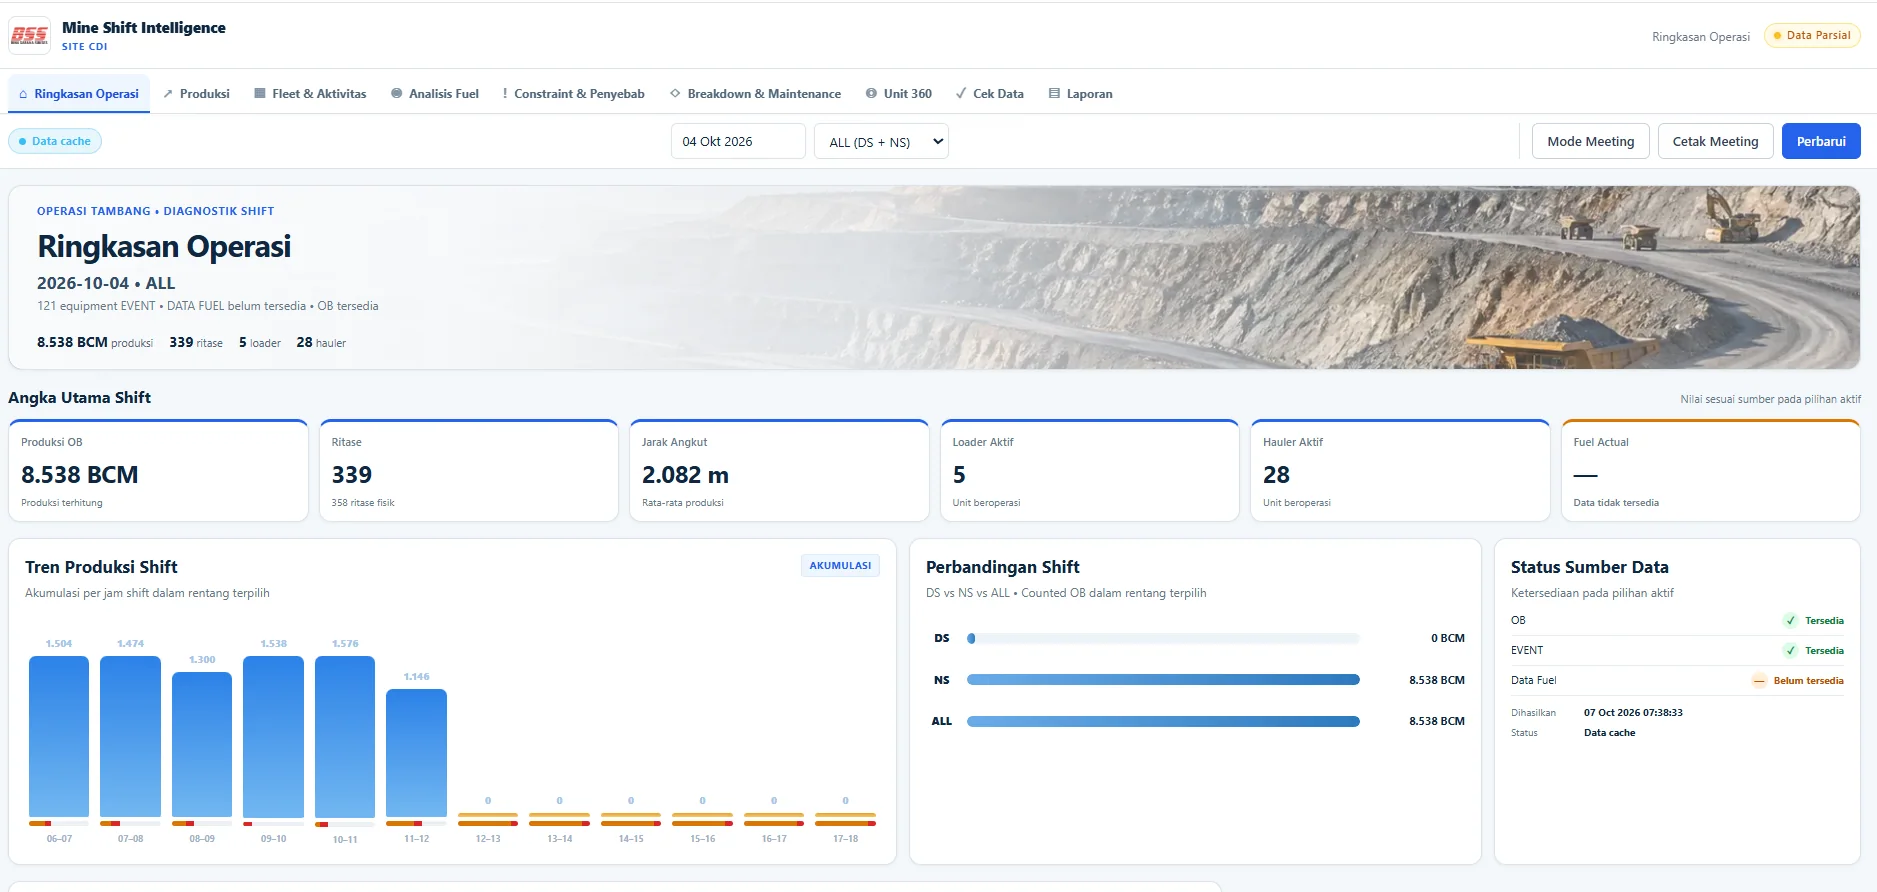Click the Hauler Aktif metric card
1877x892 pixels.
click(1400, 471)
